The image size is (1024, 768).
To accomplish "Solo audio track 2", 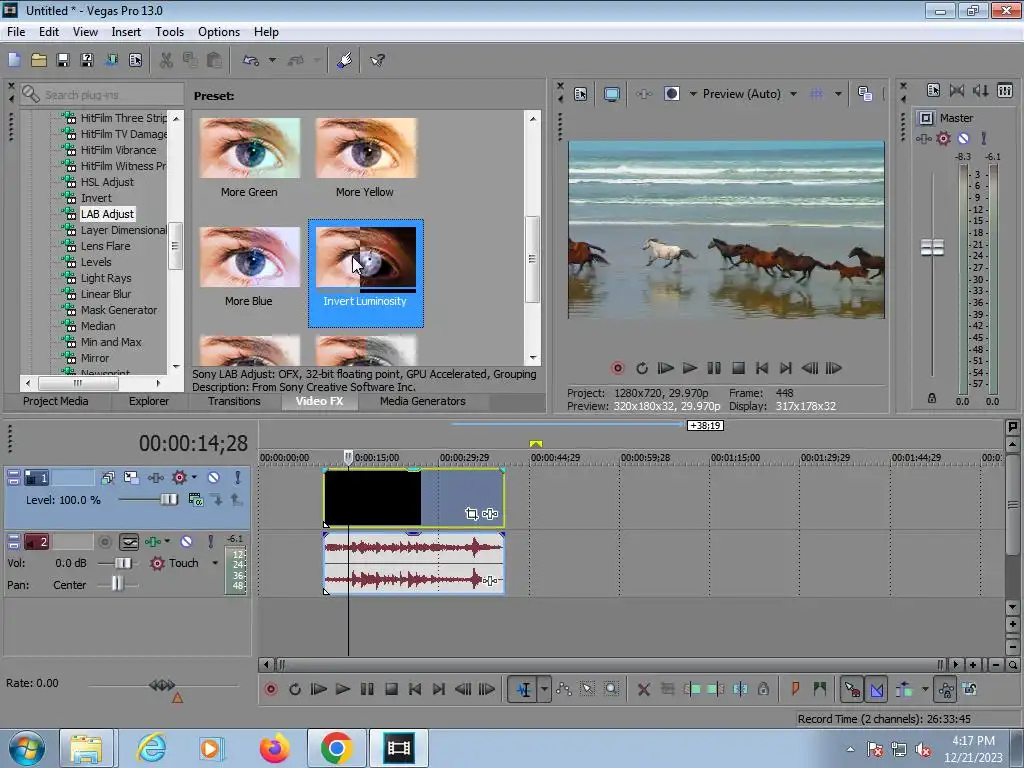I will (210, 541).
